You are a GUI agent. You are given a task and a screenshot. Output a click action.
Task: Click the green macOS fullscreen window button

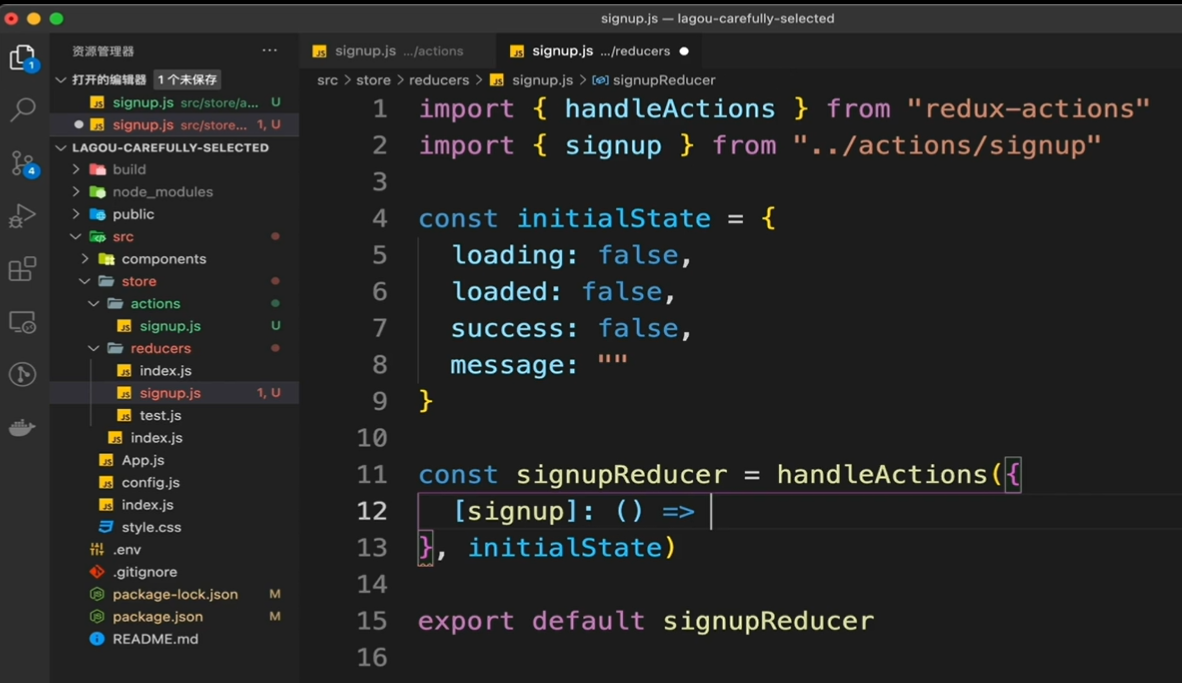57,18
